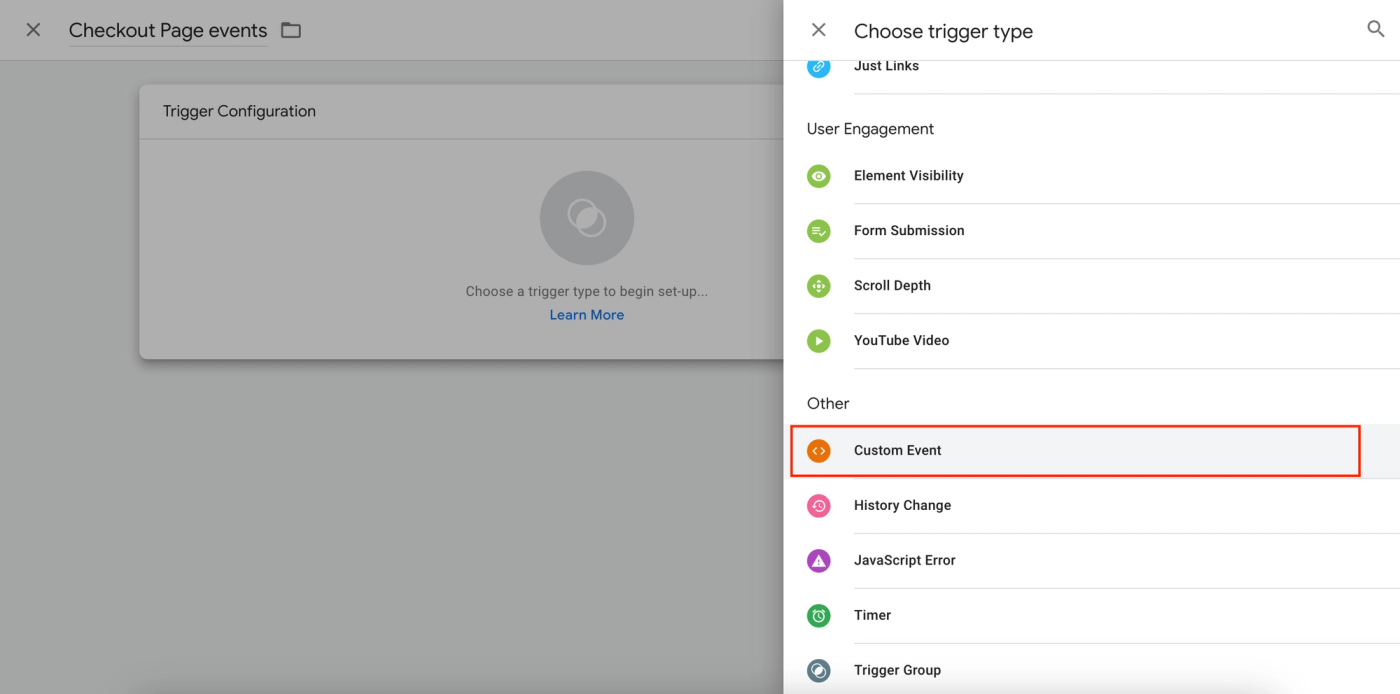Pick the Timer trigger type
This screenshot has height=694, width=1400.
pyautogui.click(x=1092, y=616)
